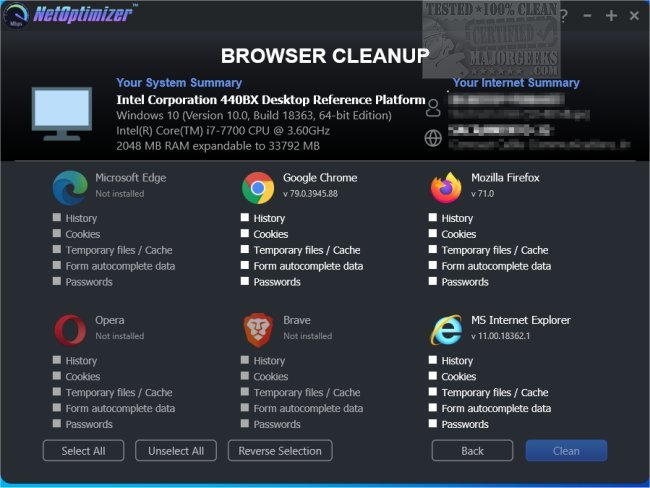Click the Microsoft Edge browser icon

(70, 188)
